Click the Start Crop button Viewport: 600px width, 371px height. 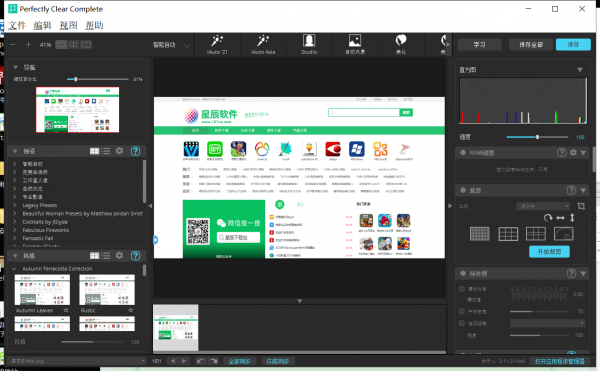[x=549, y=251]
